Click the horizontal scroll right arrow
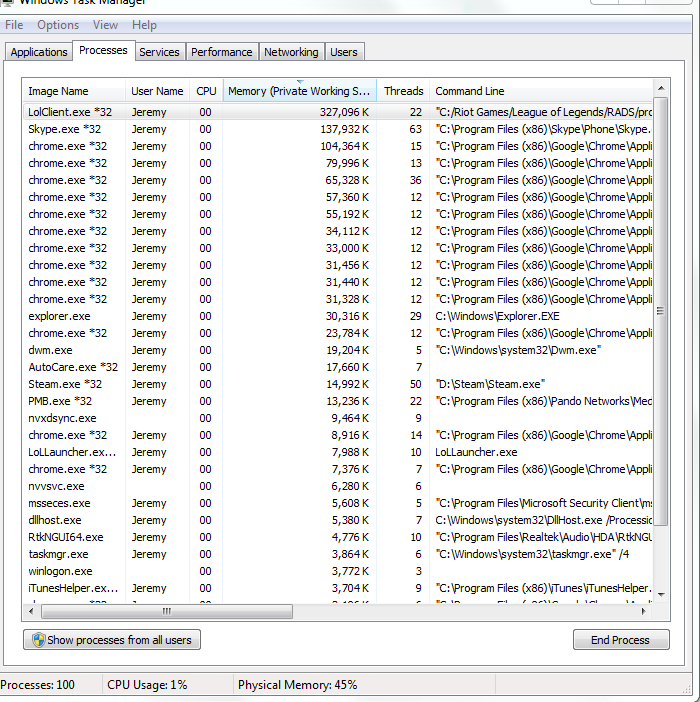700x702 pixels. click(644, 611)
